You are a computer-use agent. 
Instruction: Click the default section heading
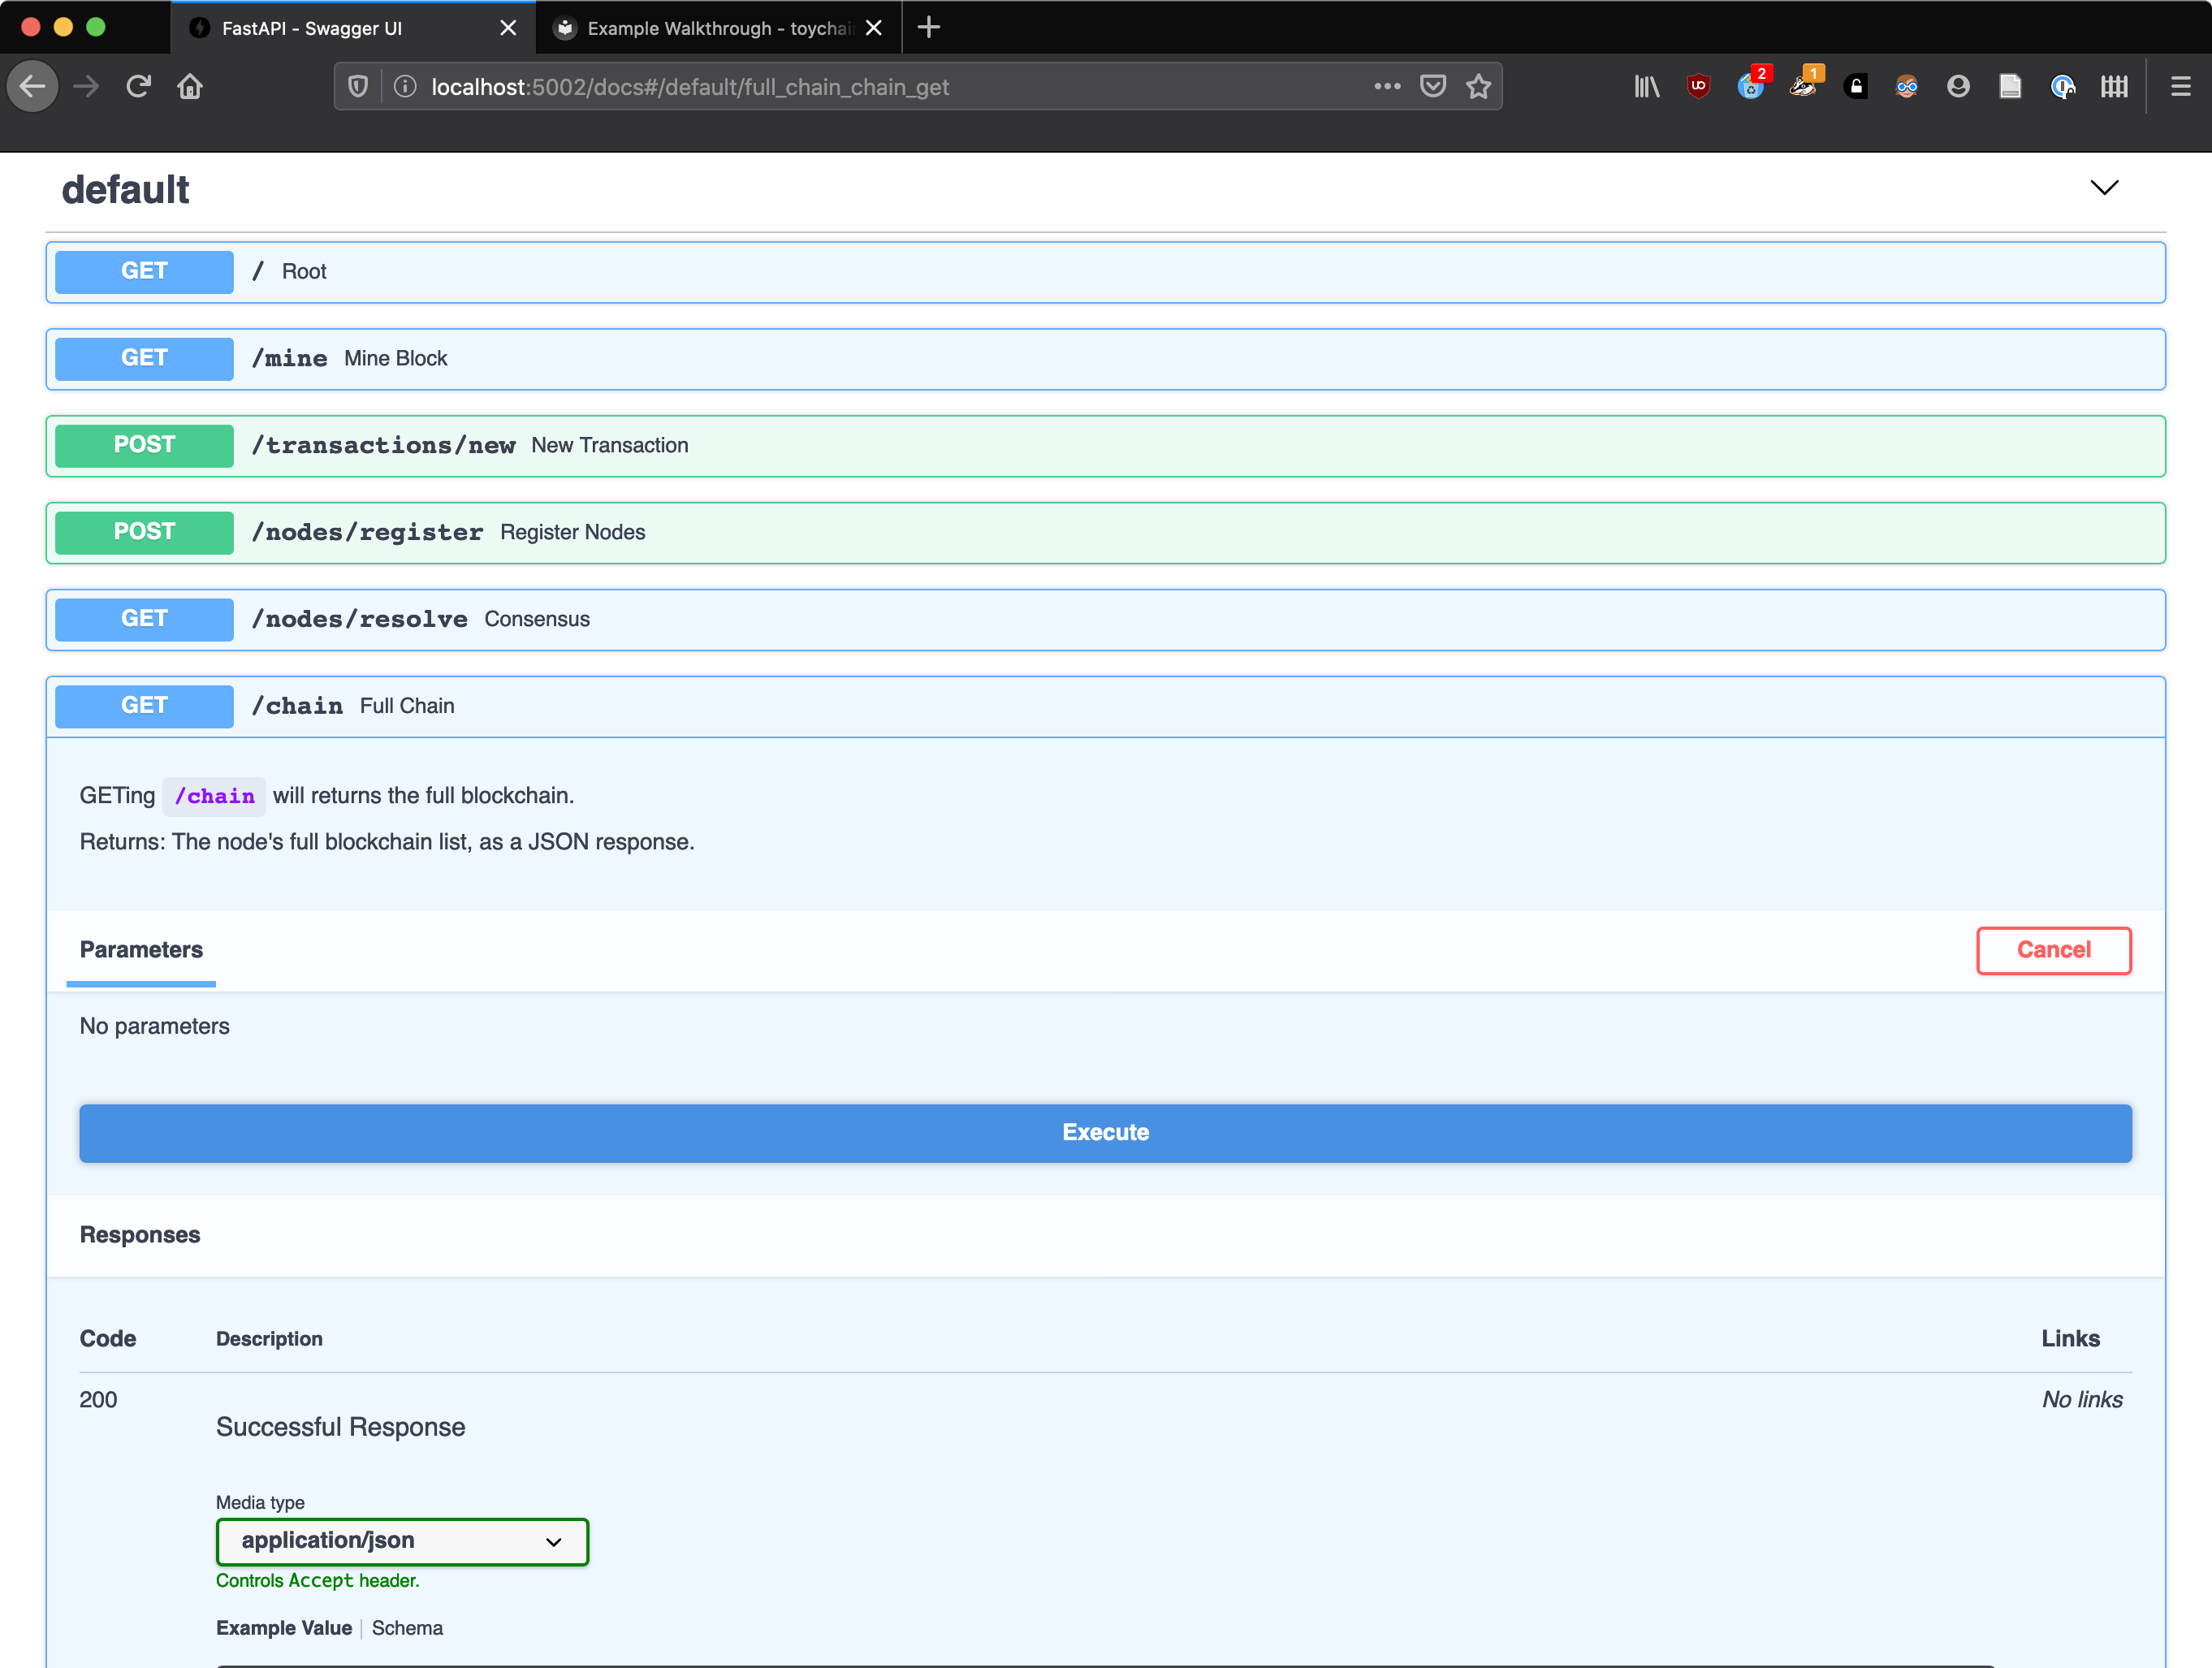coord(126,189)
